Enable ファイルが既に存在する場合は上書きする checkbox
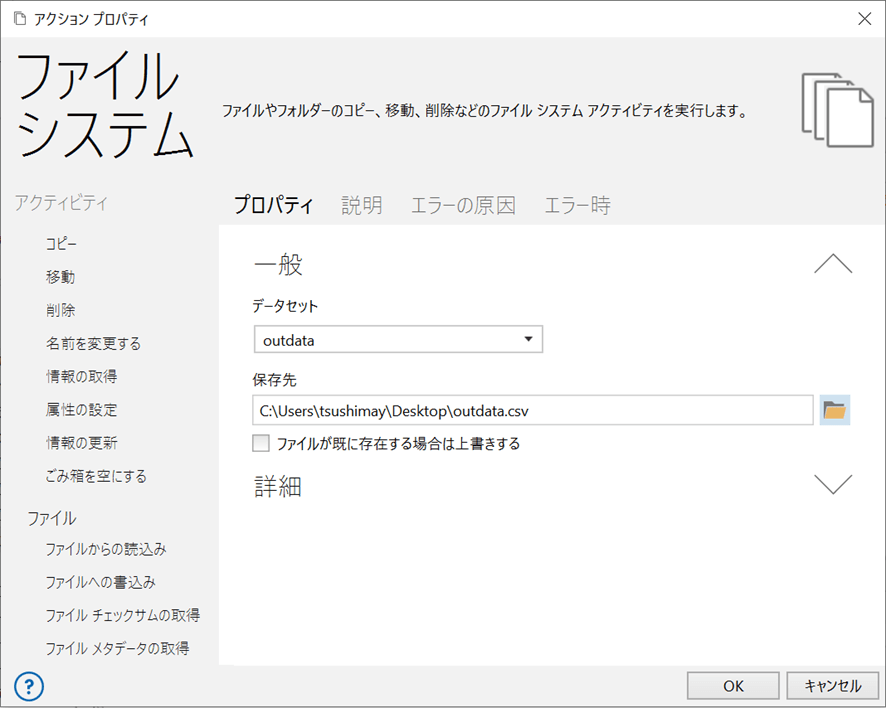Image resolution: width=886 pixels, height=708 pixels. [260, 444]
